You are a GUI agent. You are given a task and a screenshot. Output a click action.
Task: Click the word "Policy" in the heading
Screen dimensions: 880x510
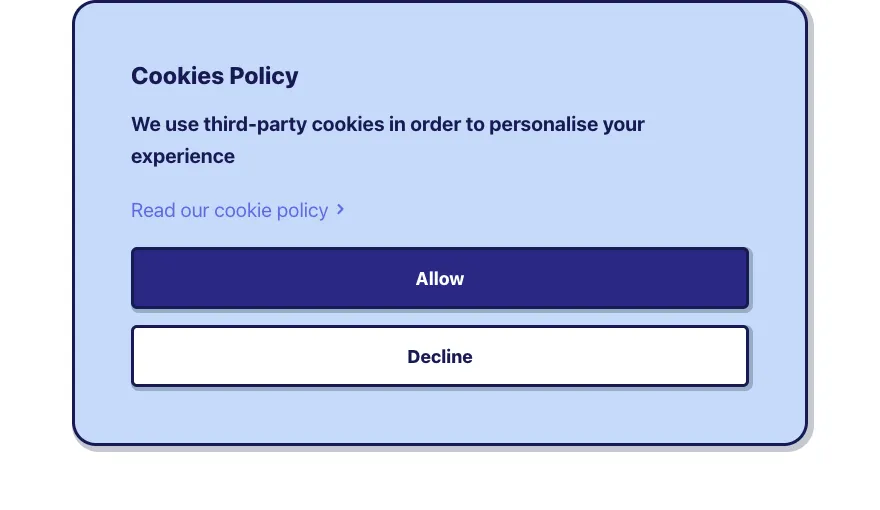coord(264,76)
